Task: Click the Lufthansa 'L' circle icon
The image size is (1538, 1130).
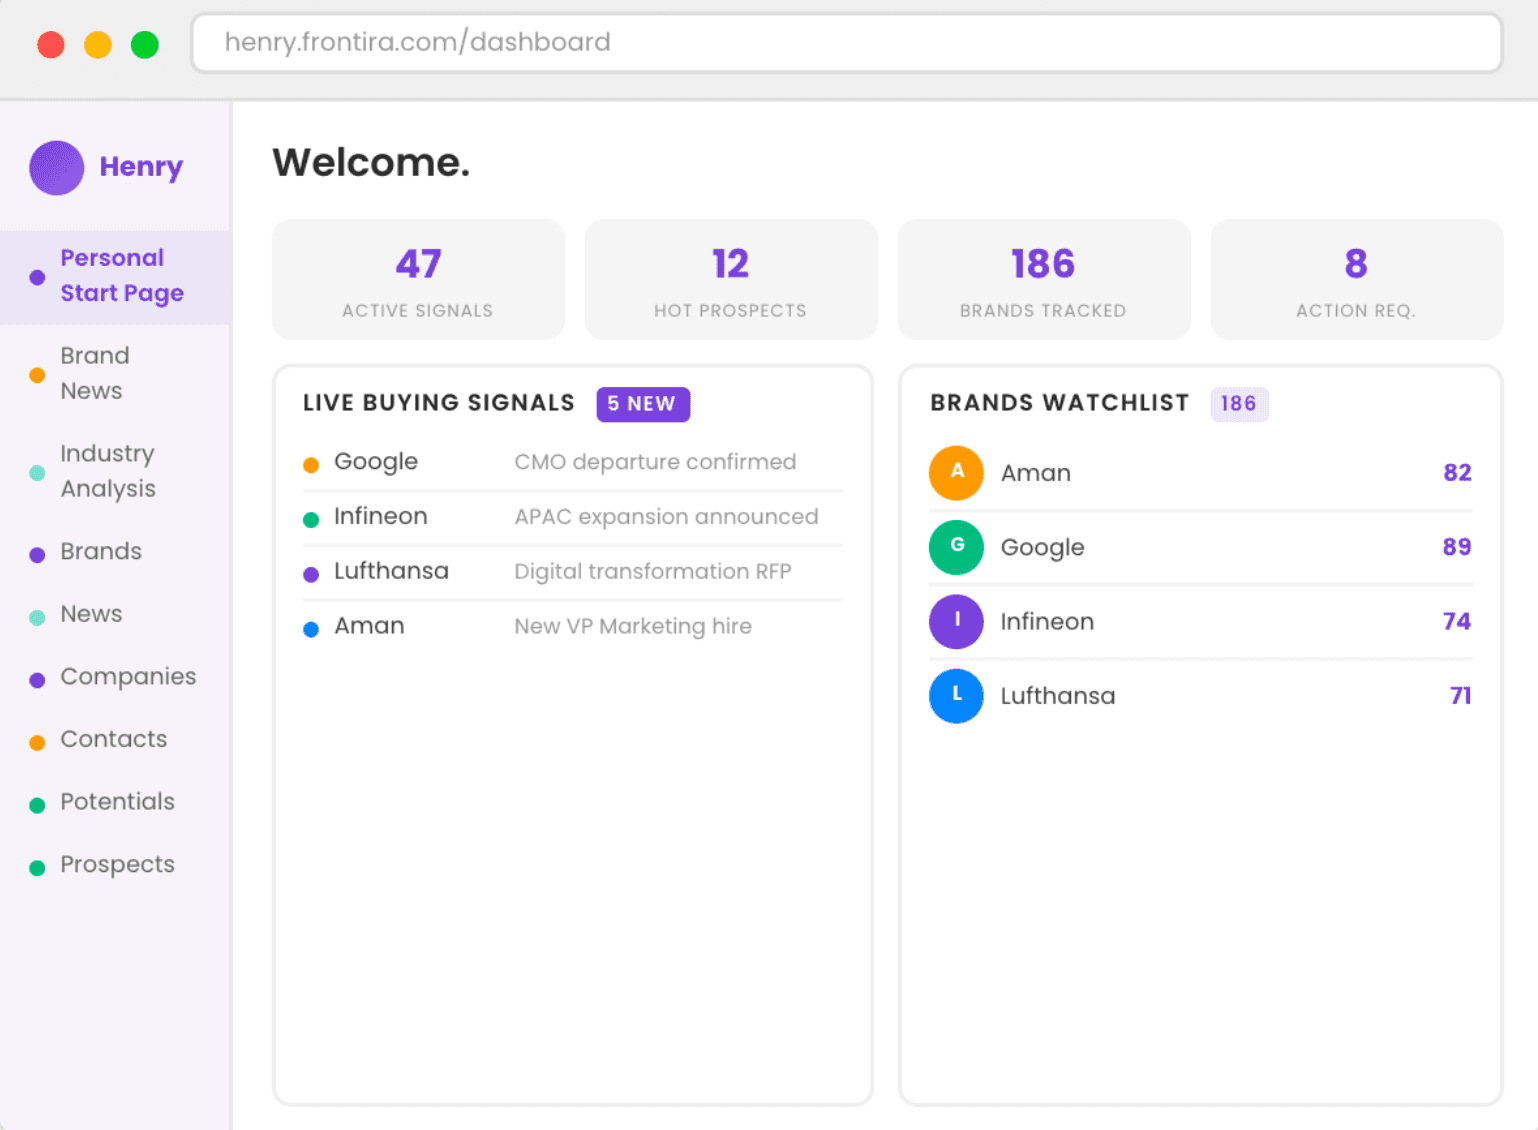Action: (956, 696)
